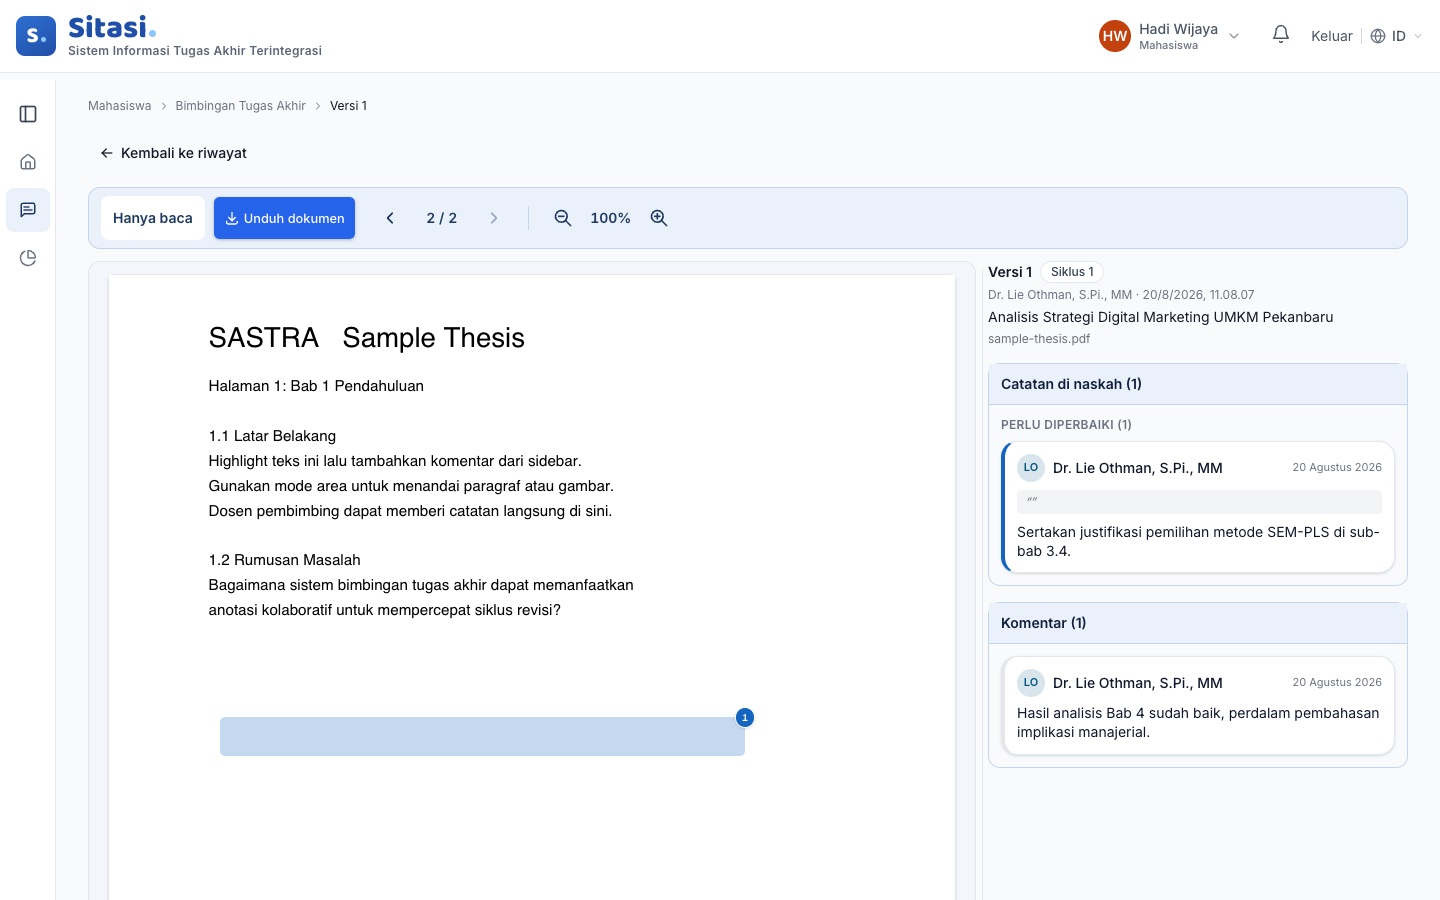Viewport: 1440px width, 900px height.
Task: Select the highlighted blue annotation area
Action: (x=482, y=736)
